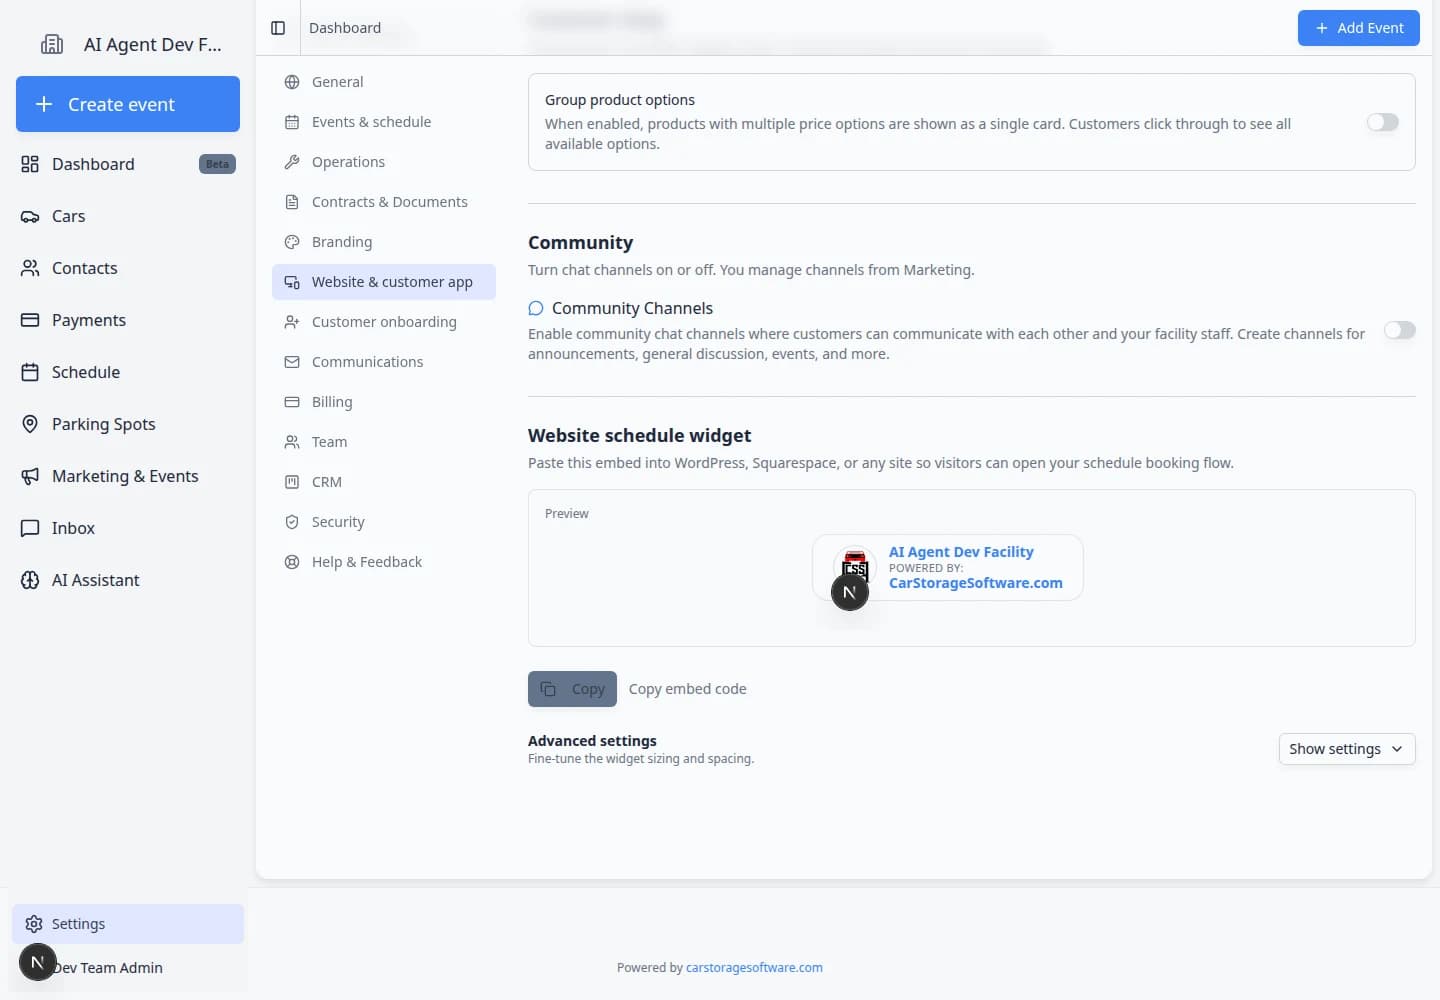Image resolution: width=1440 pixels, height=1000 pixels.
Task: Click the Cars icon in sidebar
Action: [30, 216]
